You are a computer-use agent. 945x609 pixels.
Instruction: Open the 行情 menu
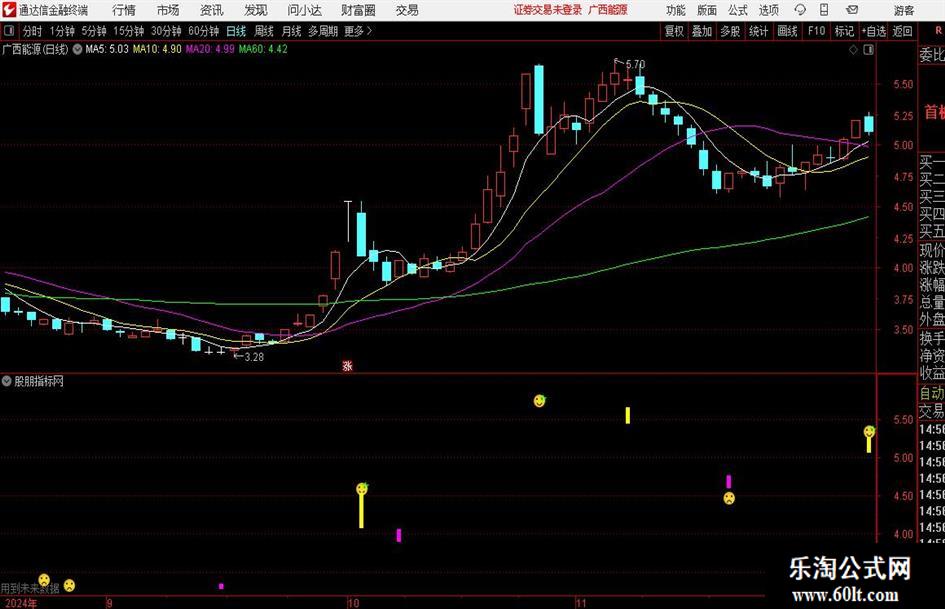(124, 10)
